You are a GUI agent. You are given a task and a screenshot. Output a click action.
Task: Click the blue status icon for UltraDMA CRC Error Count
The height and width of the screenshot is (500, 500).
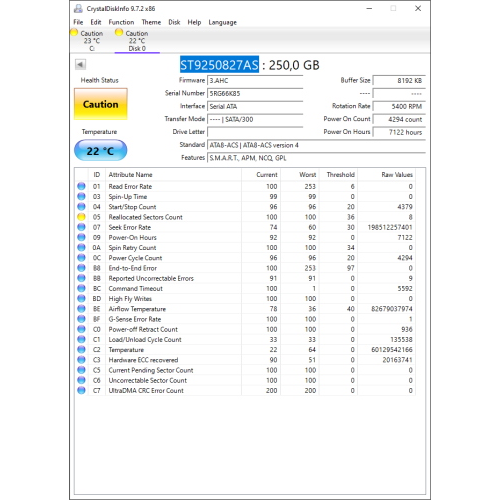81,390
